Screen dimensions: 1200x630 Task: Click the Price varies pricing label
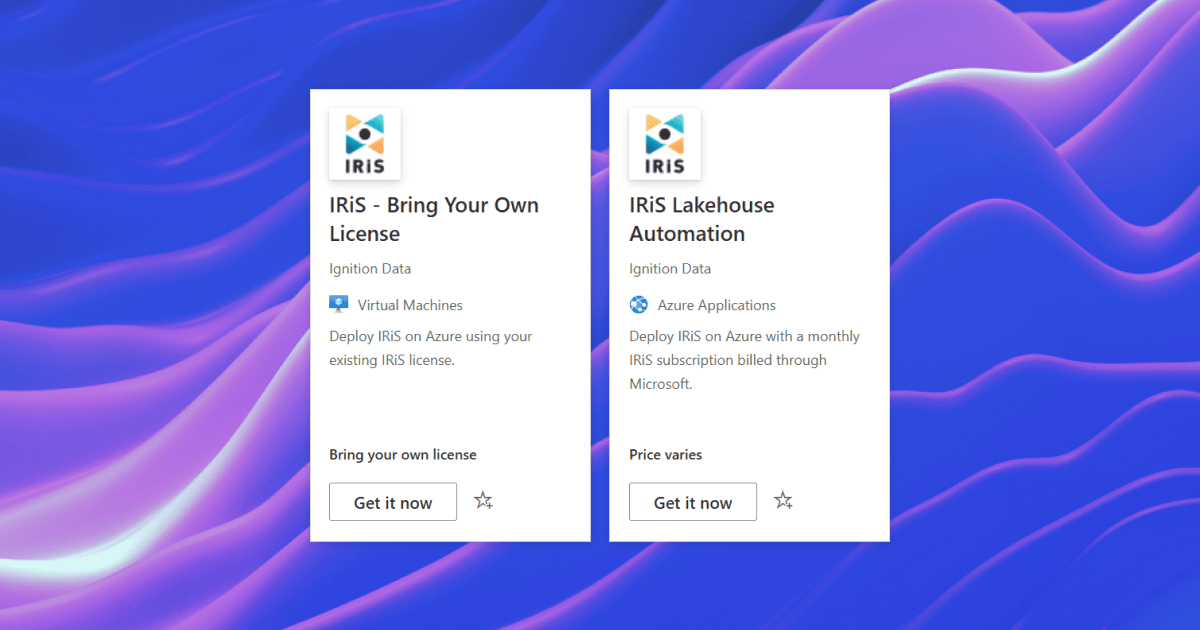click(x=666, y=454)
